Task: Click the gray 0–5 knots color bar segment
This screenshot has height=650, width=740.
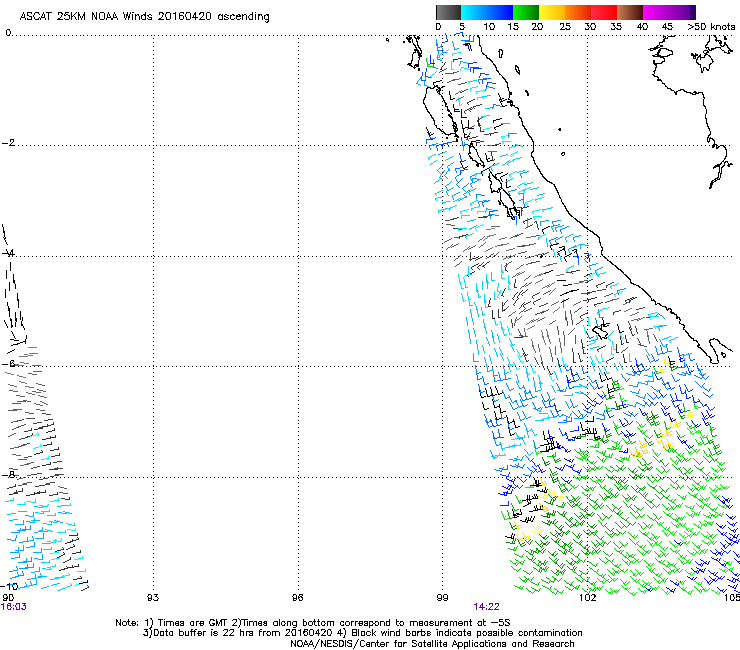Action: point(448,12)
